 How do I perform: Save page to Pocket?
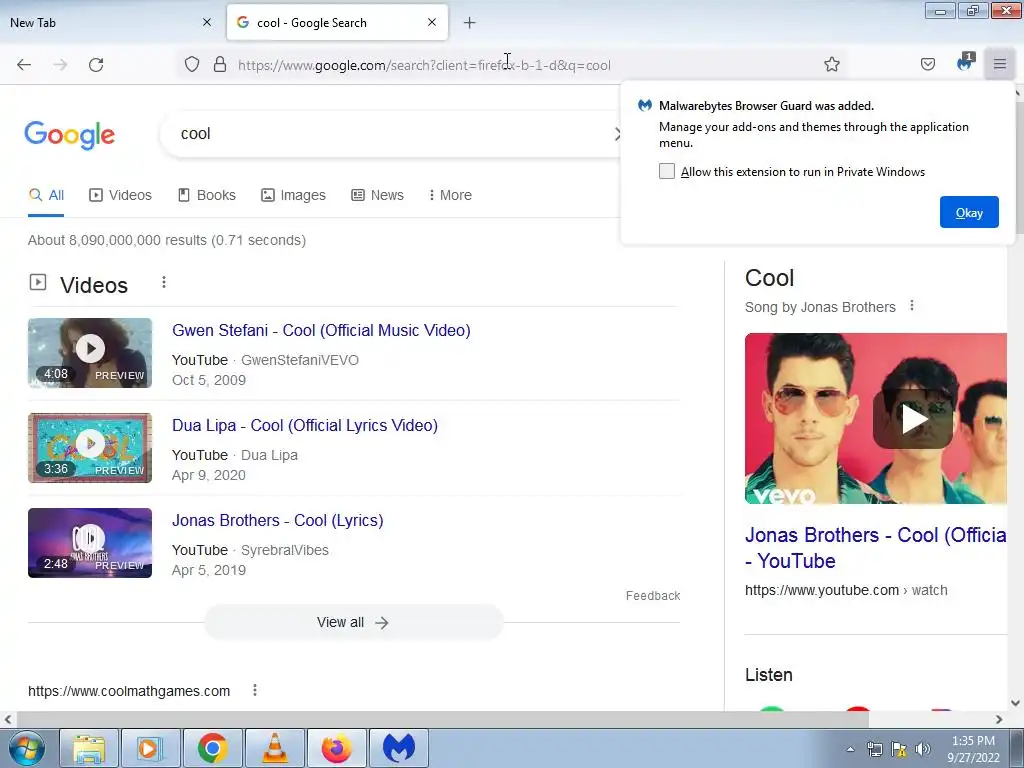(x=927, y=64)
